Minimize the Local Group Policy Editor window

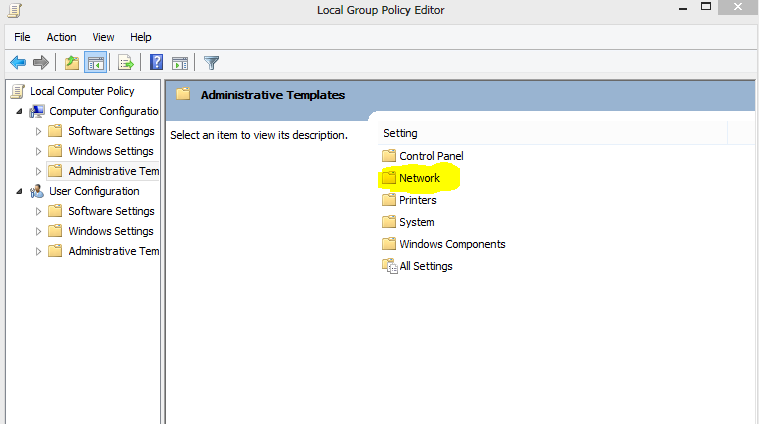[x=683, y=8]
